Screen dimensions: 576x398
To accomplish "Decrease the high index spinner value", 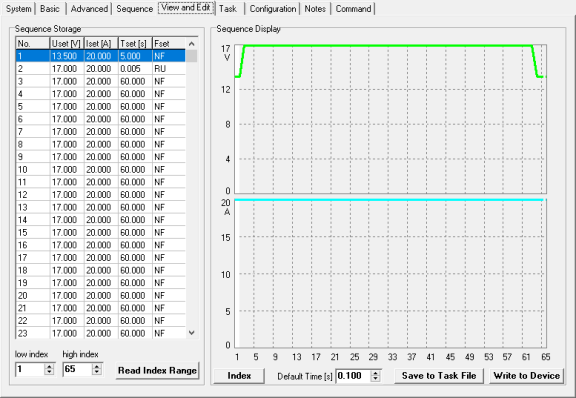I will tap(97, 372).
